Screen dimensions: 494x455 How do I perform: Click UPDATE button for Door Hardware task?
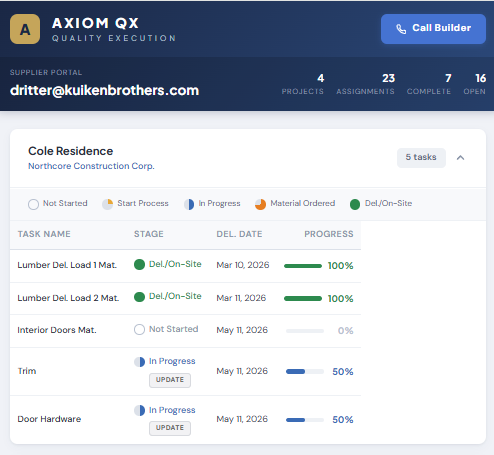point(170,428)
